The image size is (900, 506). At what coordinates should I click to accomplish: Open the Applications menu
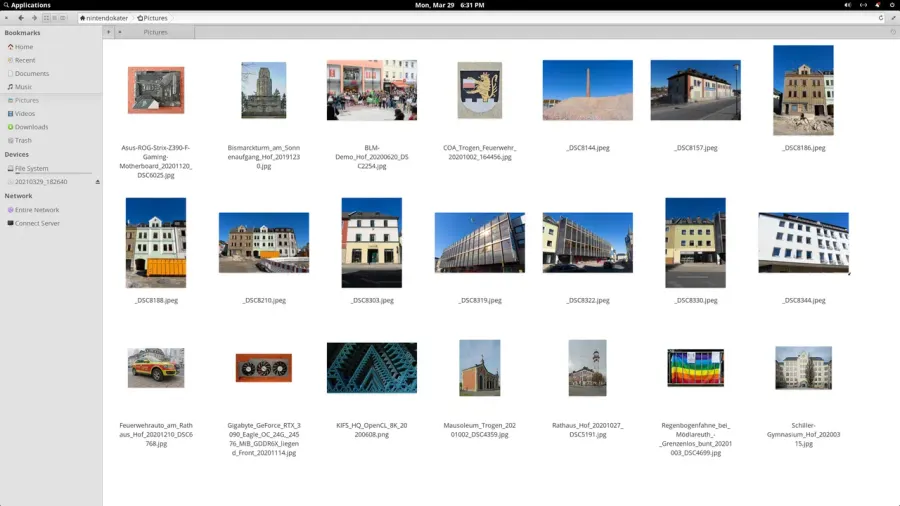point(27,5)
